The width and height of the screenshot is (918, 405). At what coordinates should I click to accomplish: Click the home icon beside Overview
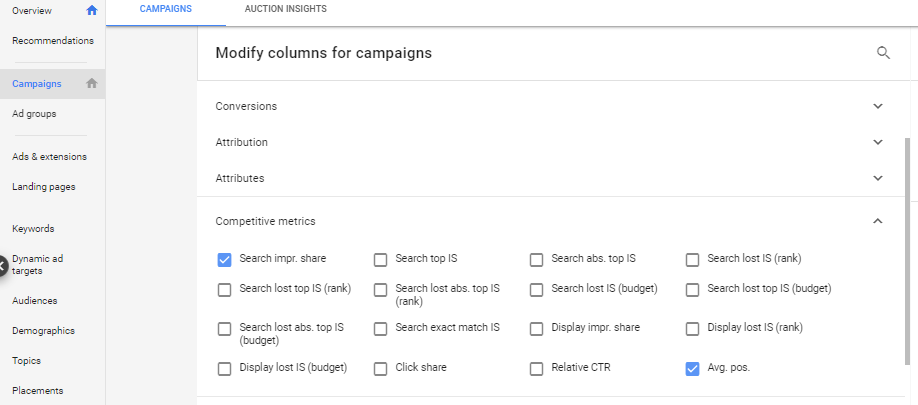[92, 11]
